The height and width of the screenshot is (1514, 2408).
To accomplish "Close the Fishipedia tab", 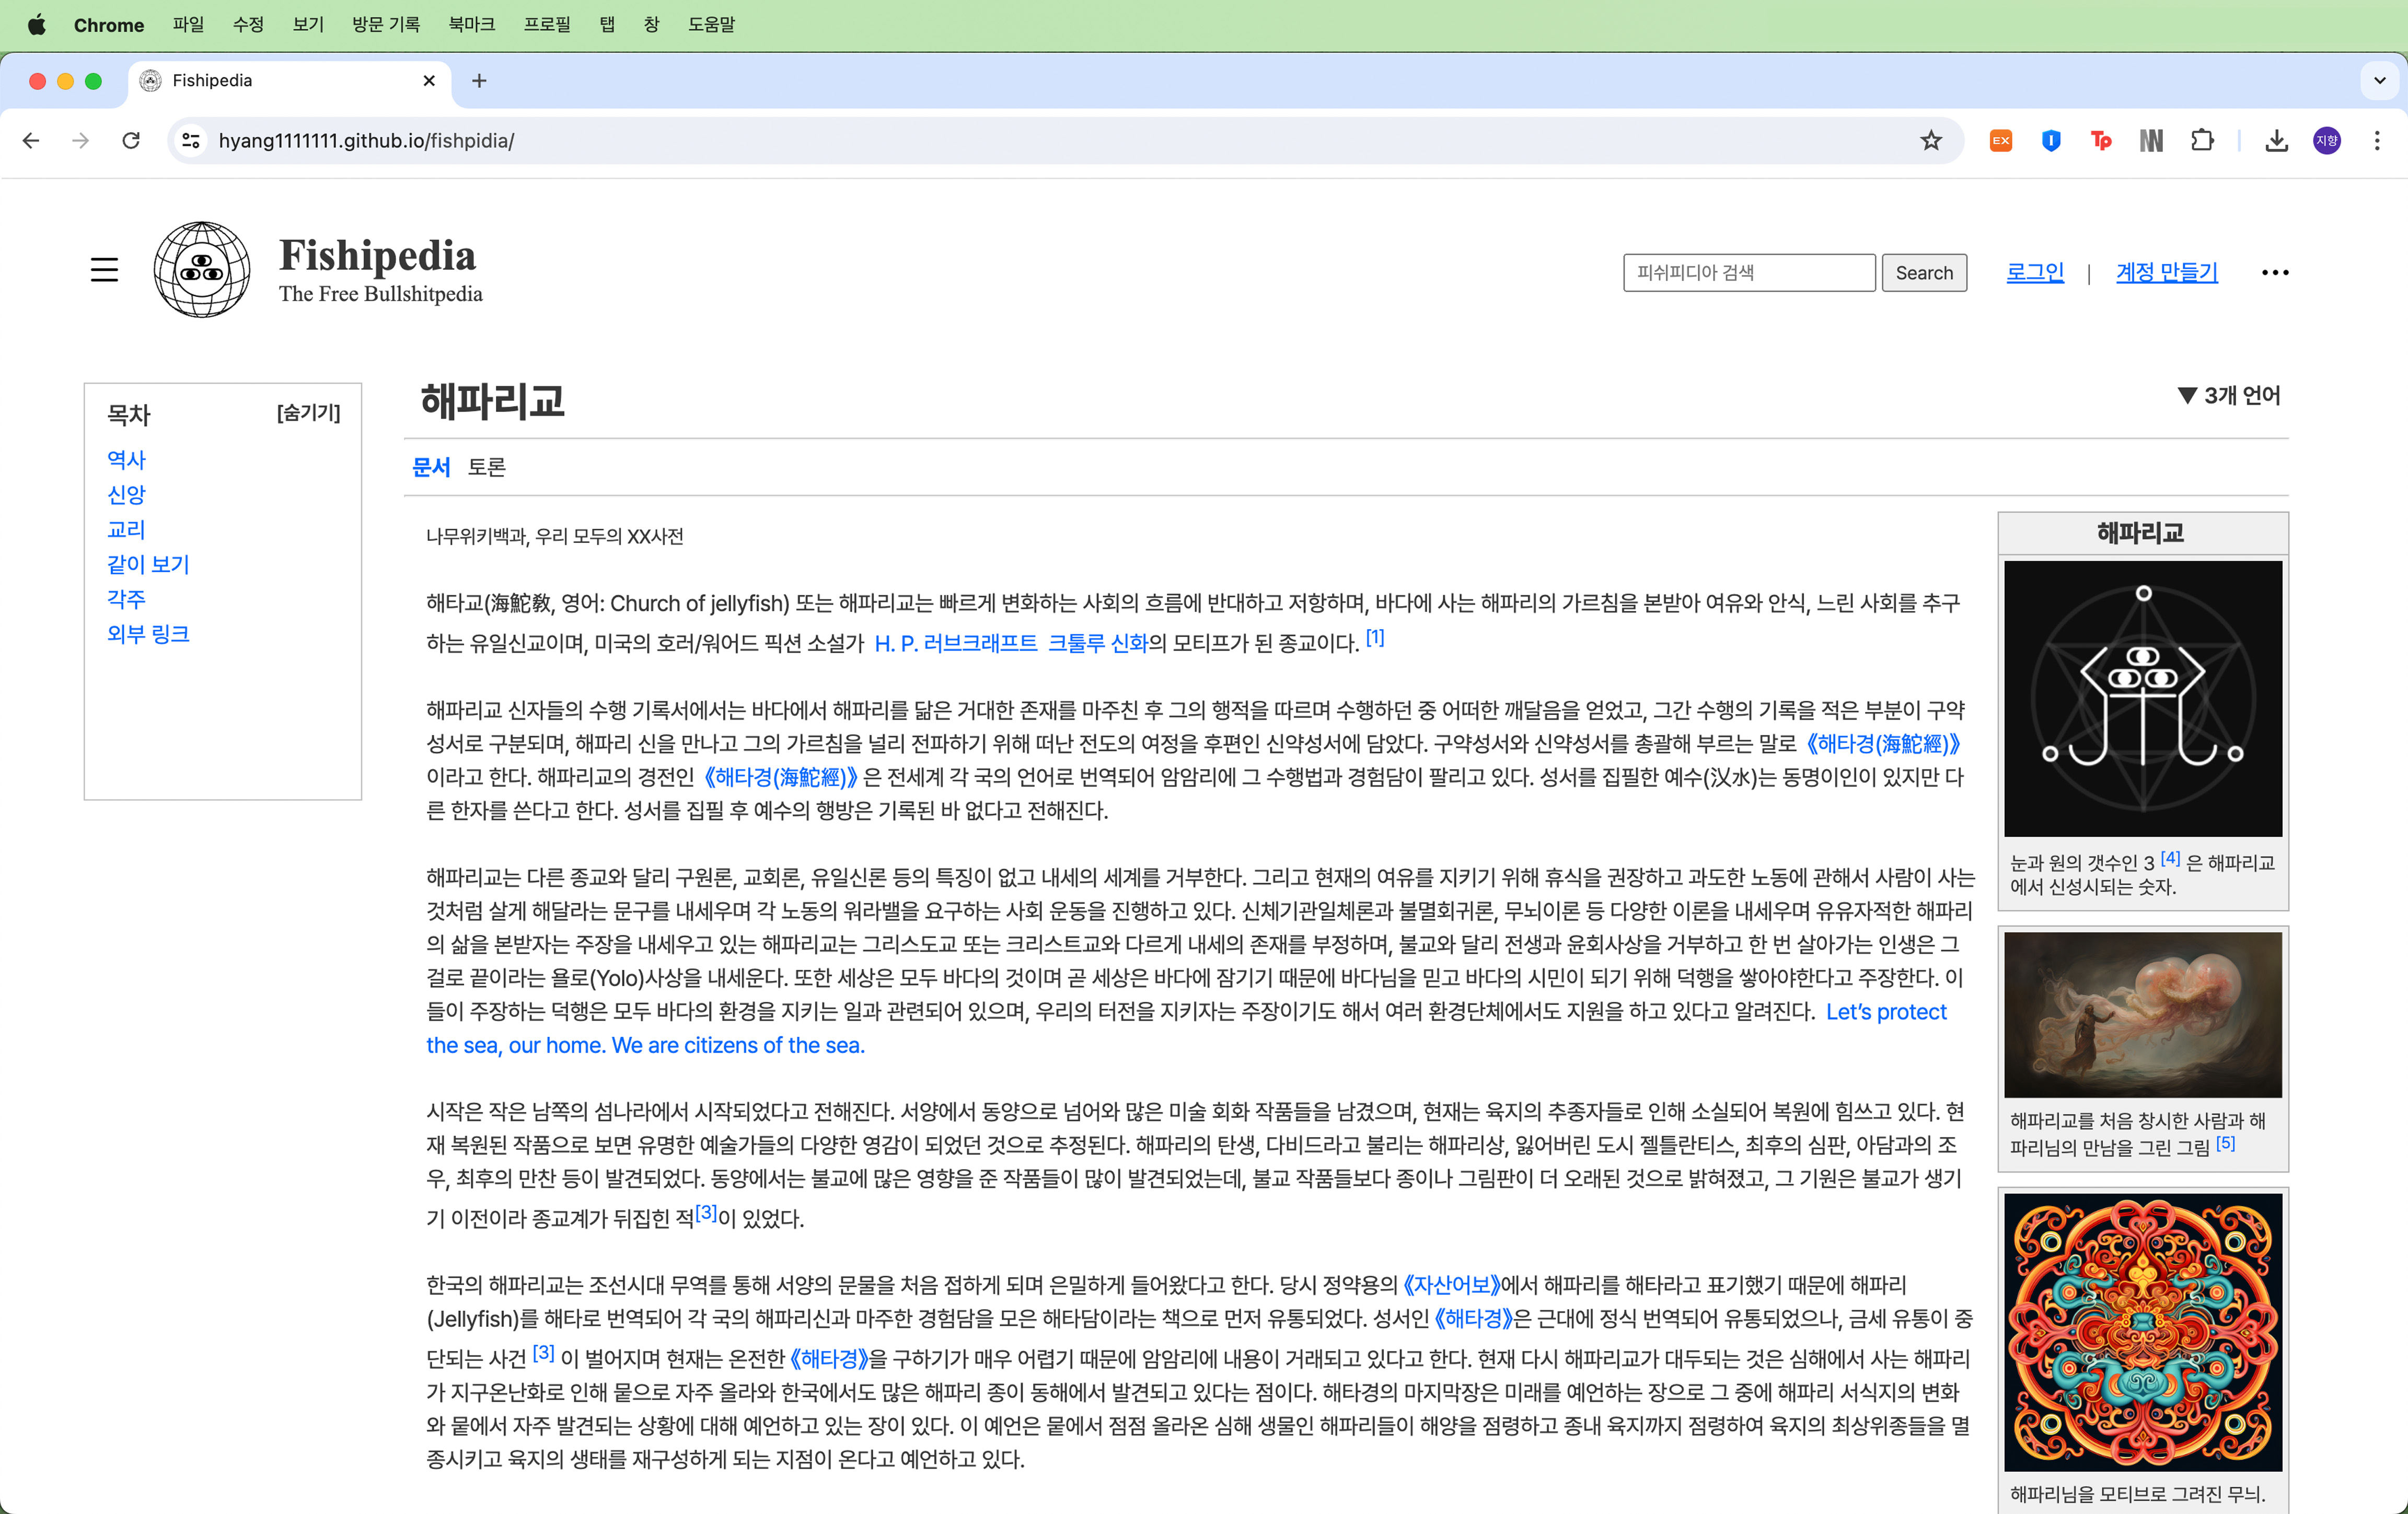I will pyautogui.click(x=429, y=81).
